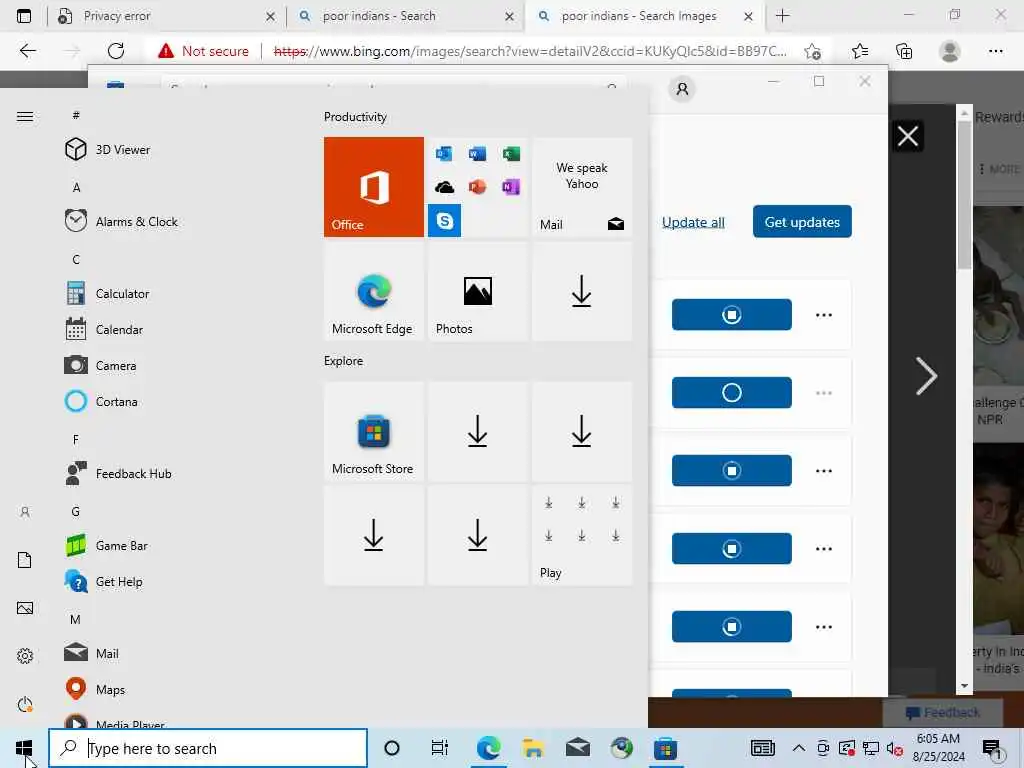Image resolution: width=1024 pixels, height=768 pixels.
Task: Switch to 'poor indians - Search' tab
Action: click(x=404, y=16)
